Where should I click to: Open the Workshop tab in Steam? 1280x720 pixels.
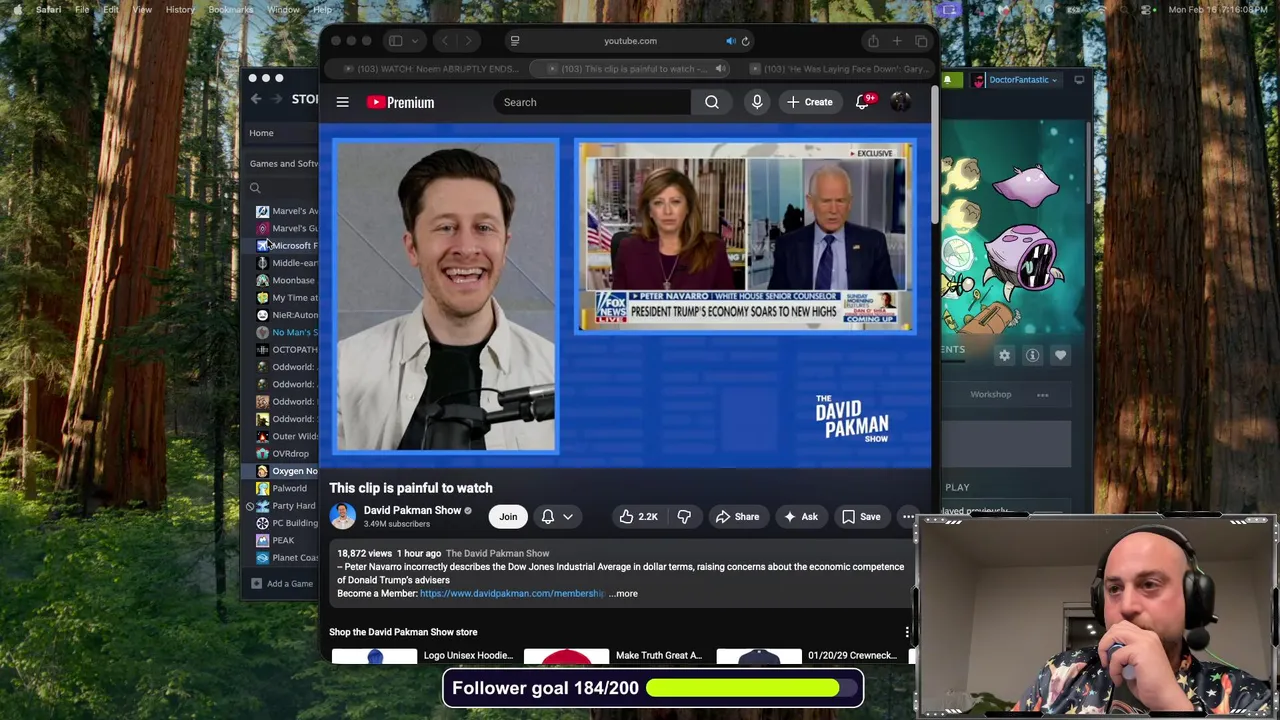[991, 394]
